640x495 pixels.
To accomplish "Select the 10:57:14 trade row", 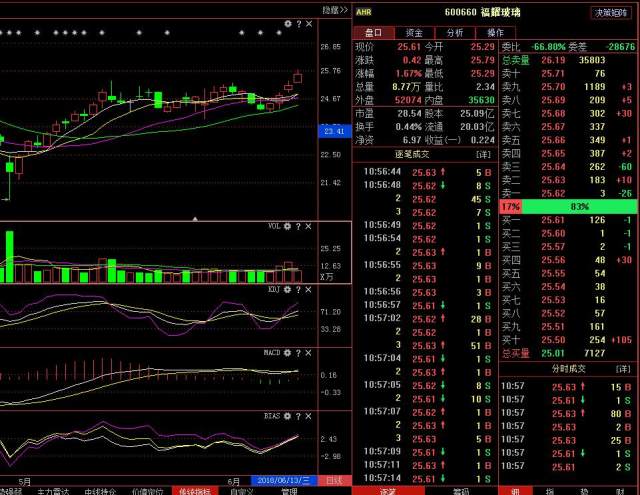I will (427, 478).
